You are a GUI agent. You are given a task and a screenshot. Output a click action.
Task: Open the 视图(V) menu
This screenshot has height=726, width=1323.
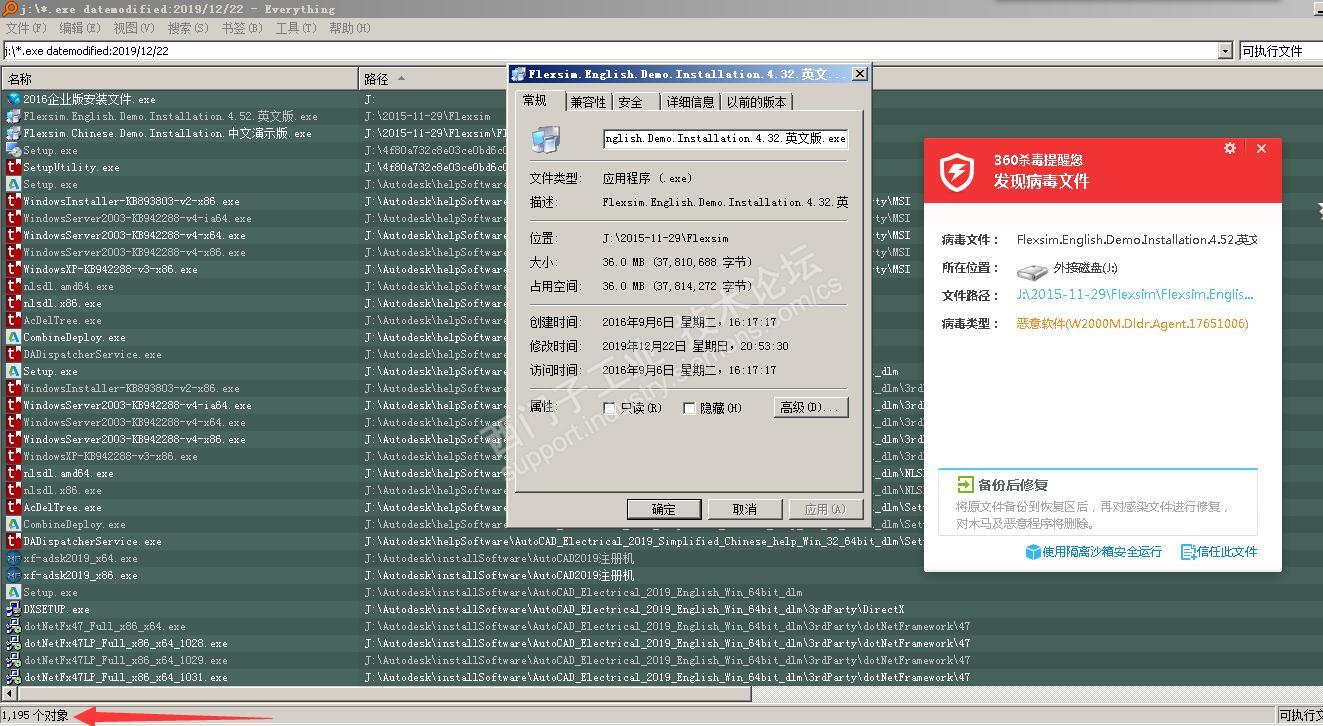(x=134, y=28)
